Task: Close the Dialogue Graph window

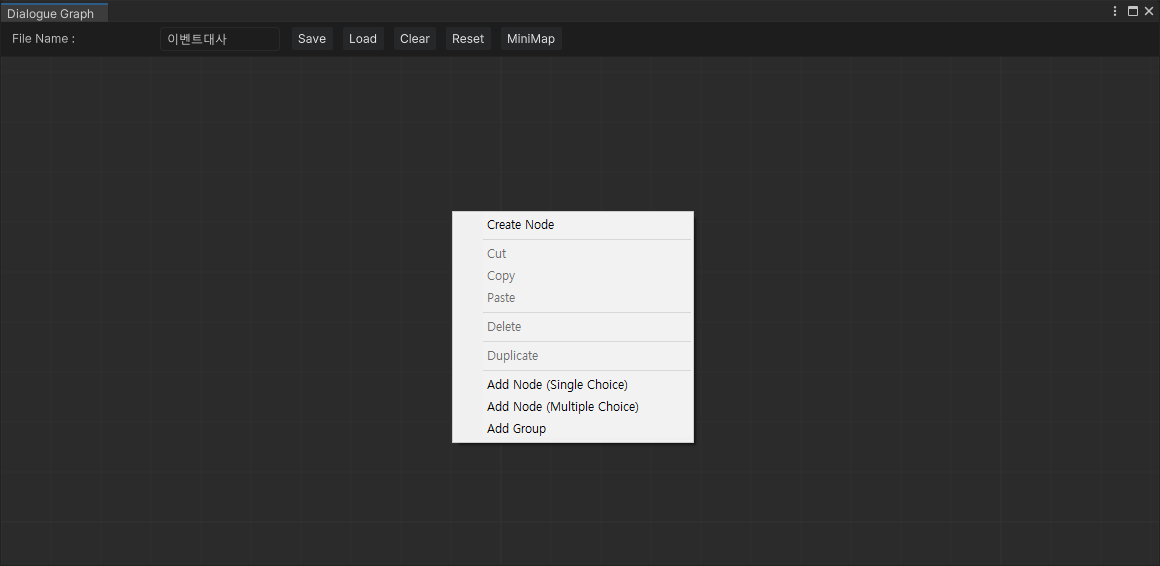Action: click(1149, 11)
